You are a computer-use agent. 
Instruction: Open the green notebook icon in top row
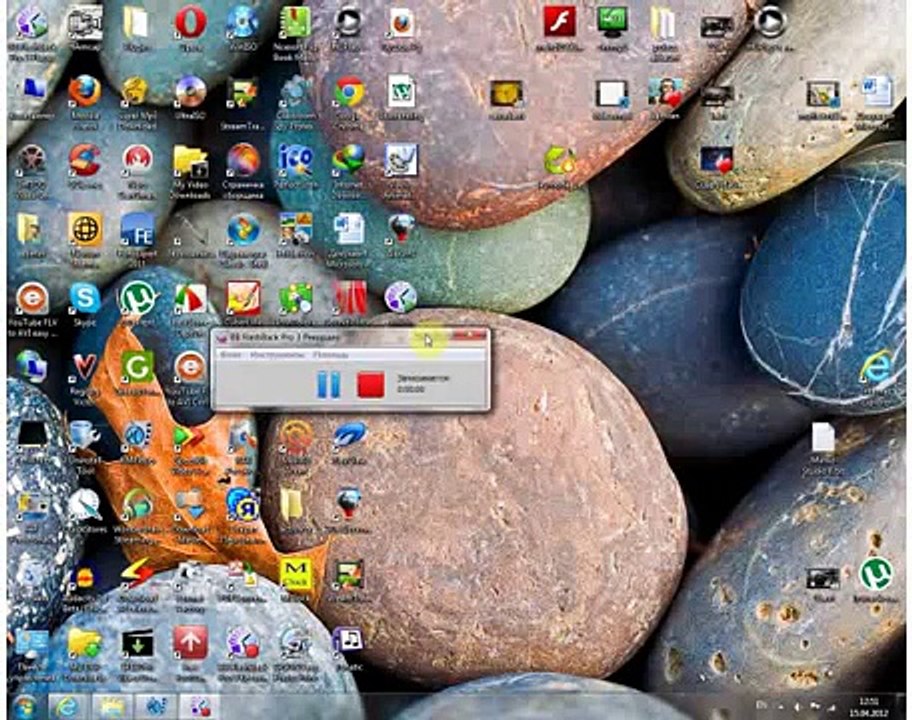(x=295, y=23)
